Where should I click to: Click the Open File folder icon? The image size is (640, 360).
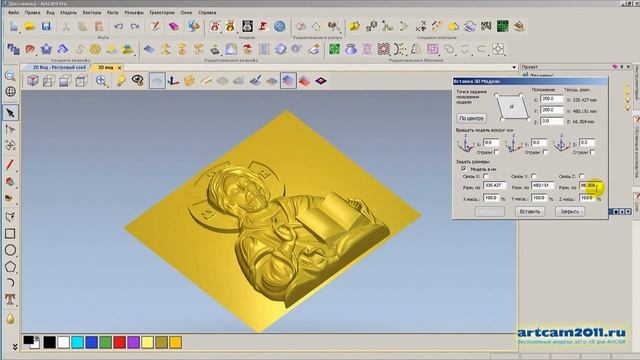(30, 27)
